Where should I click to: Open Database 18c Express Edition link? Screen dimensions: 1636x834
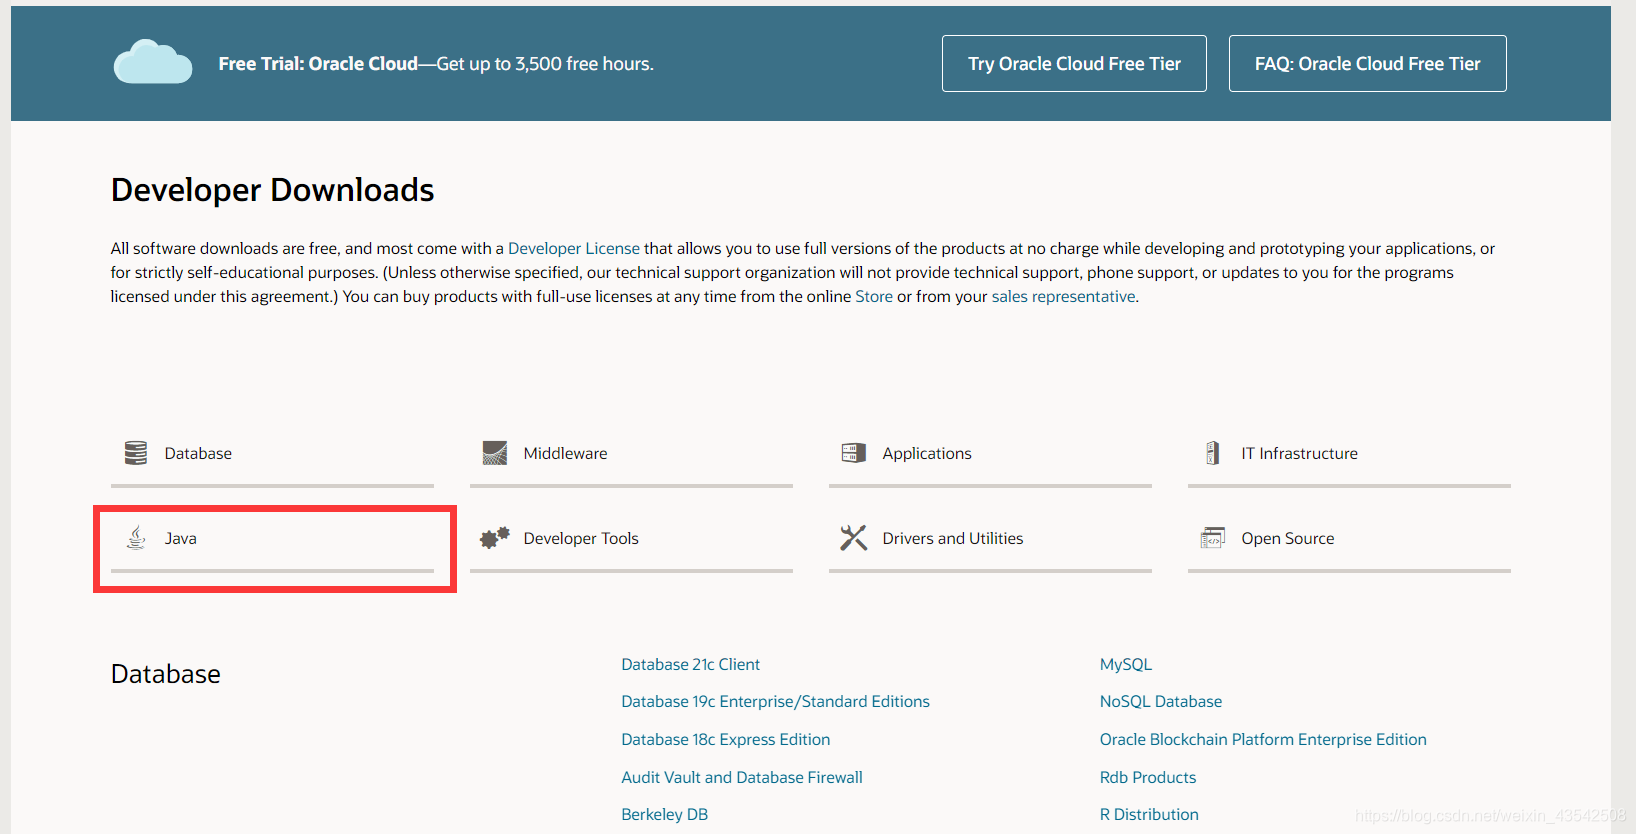point(725,739)
